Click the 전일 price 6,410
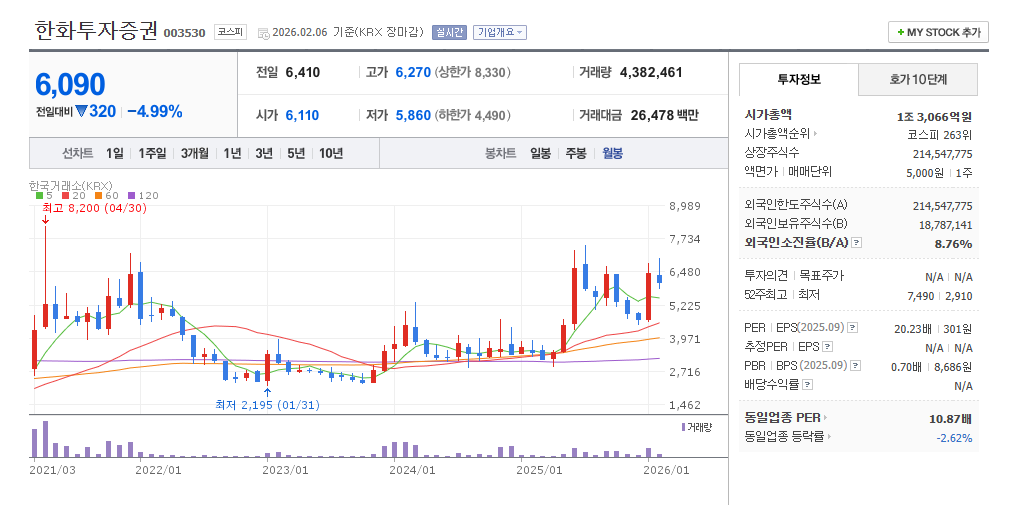1009x505 pixels. 302,73
